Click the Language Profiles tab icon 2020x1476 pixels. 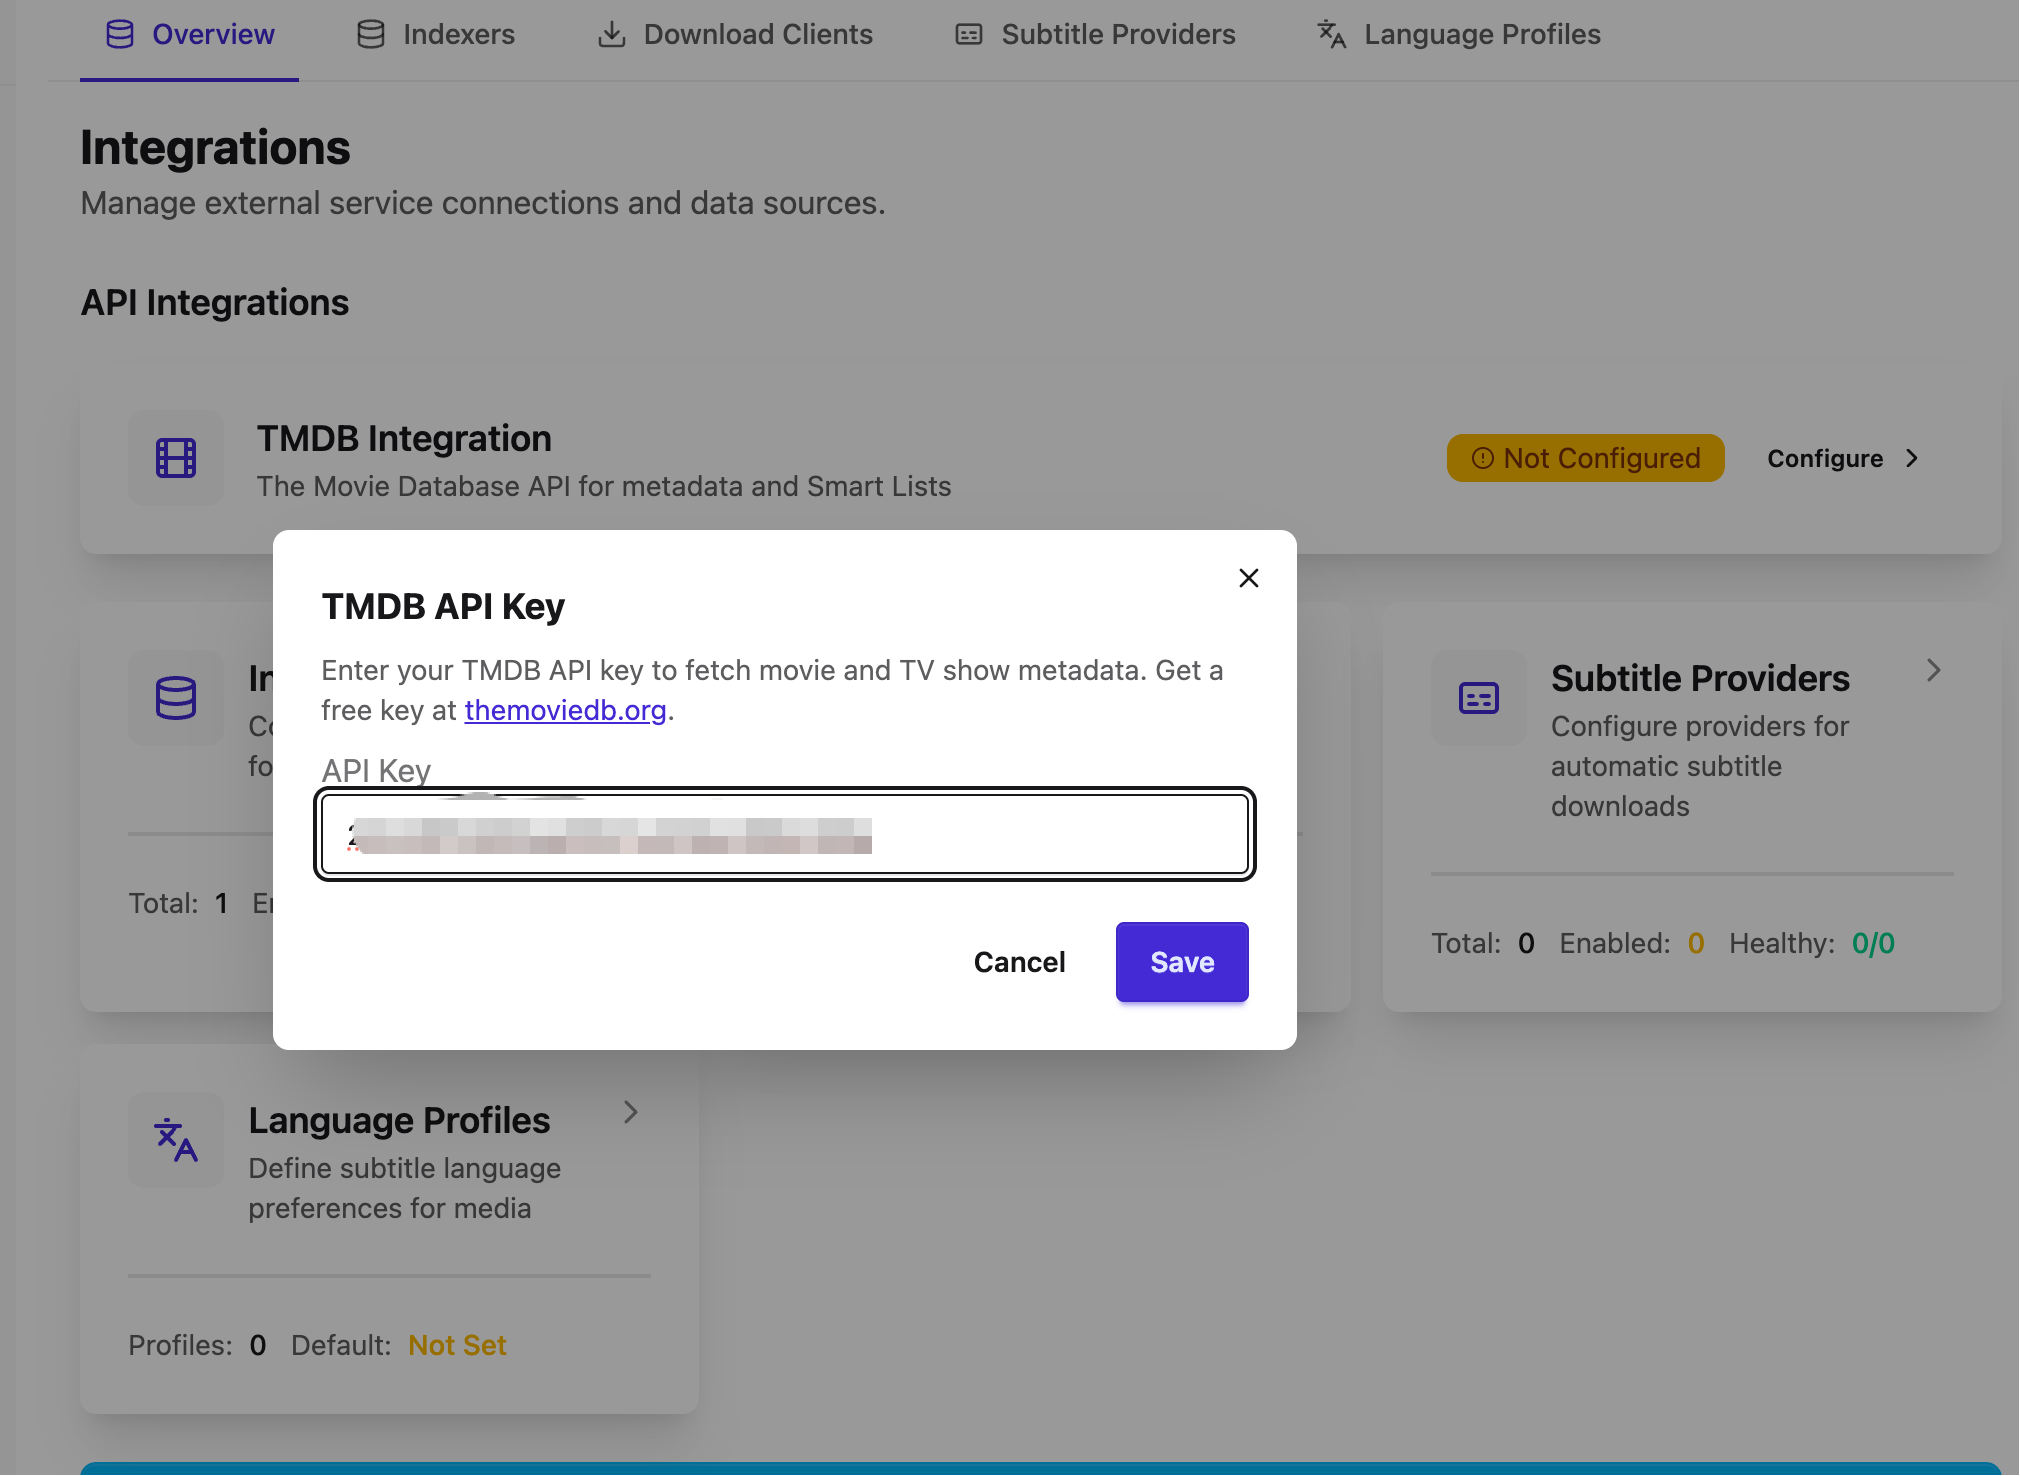coord(1331,34)
